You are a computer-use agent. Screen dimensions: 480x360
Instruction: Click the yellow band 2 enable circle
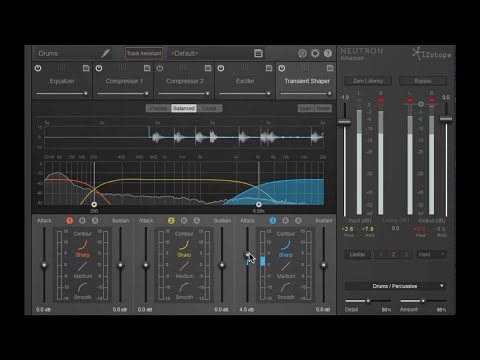tap(171, 221)
